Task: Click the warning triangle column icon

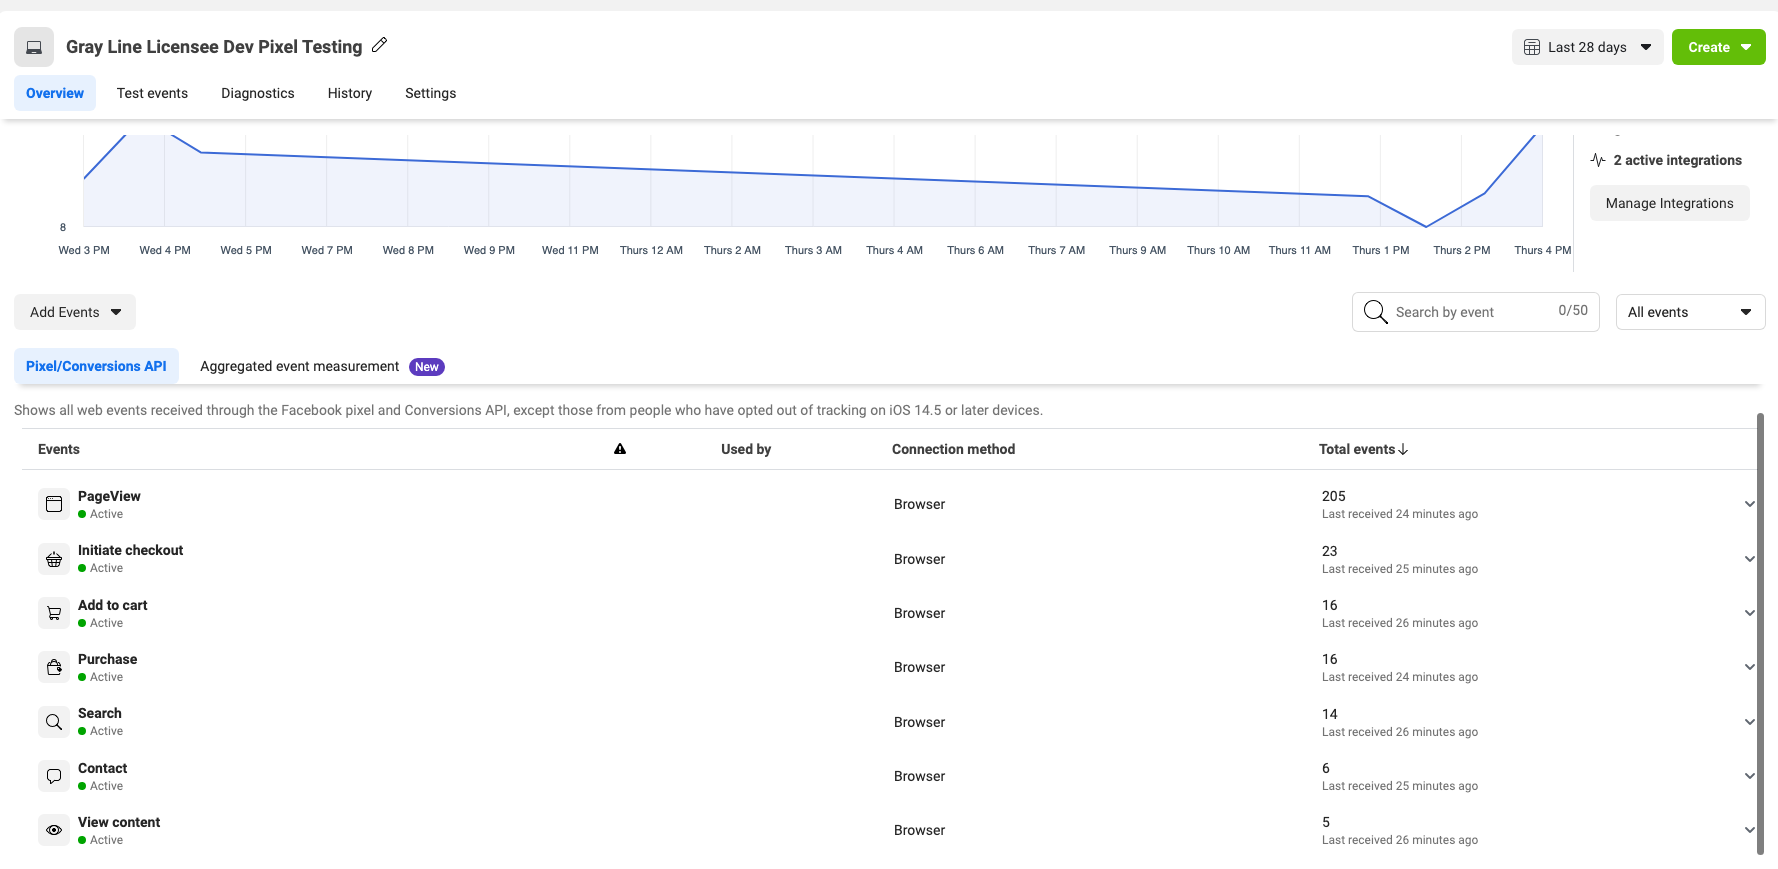Action: coord(620,449)
